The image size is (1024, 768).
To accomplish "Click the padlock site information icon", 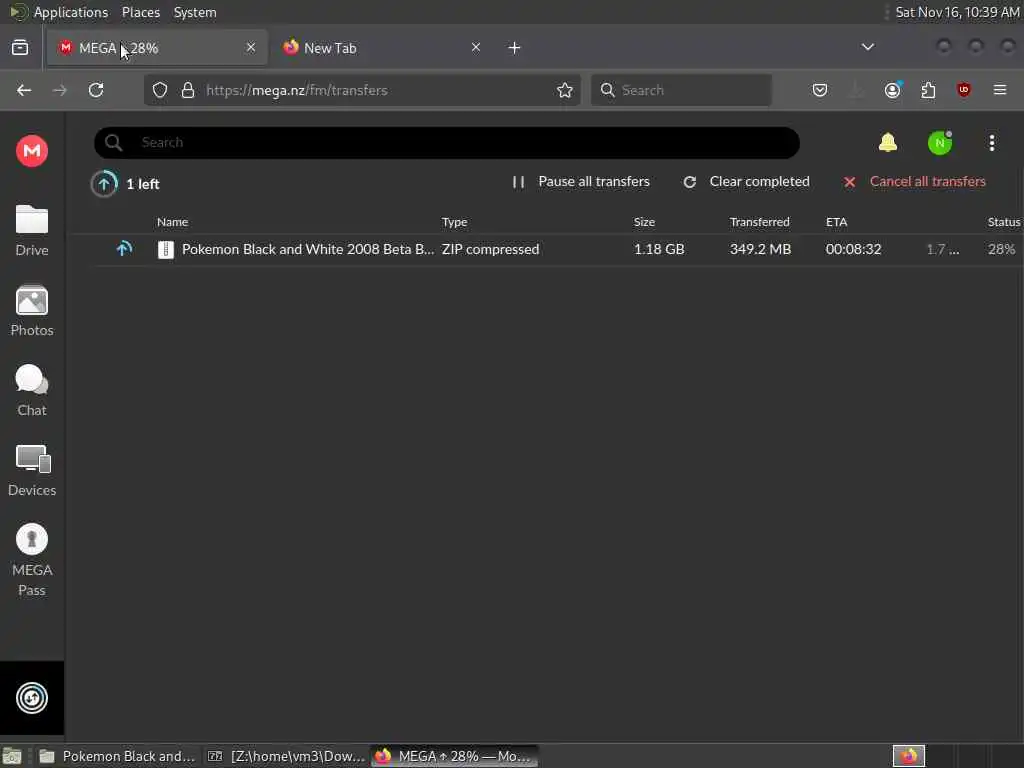I will tap(188, 90).
